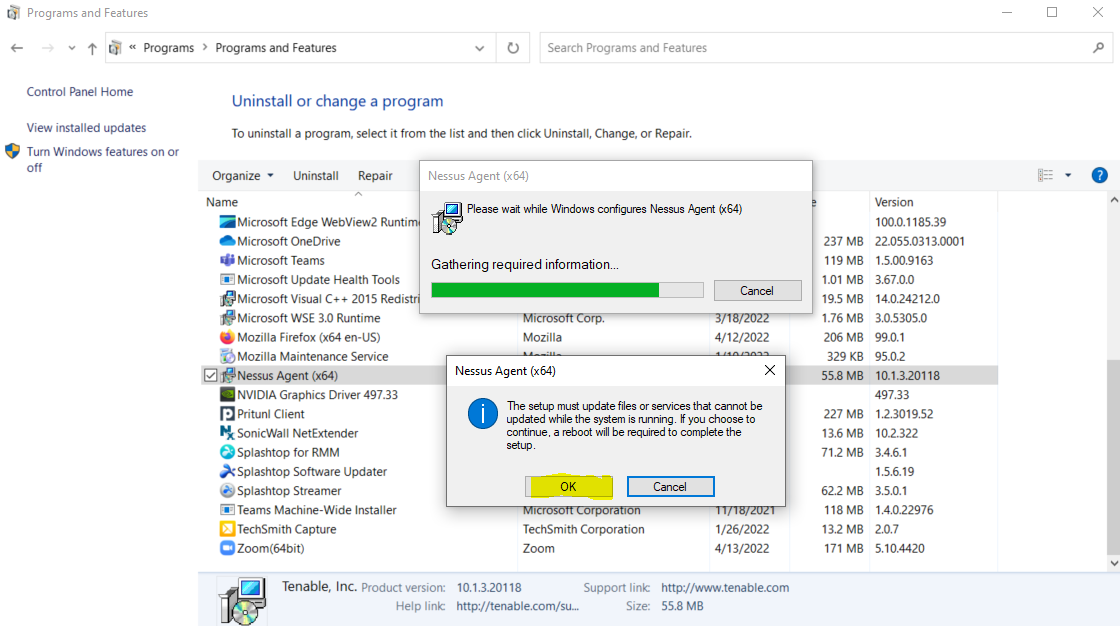Select the Microsoft Update Health Tools icon

click(227, 279)
